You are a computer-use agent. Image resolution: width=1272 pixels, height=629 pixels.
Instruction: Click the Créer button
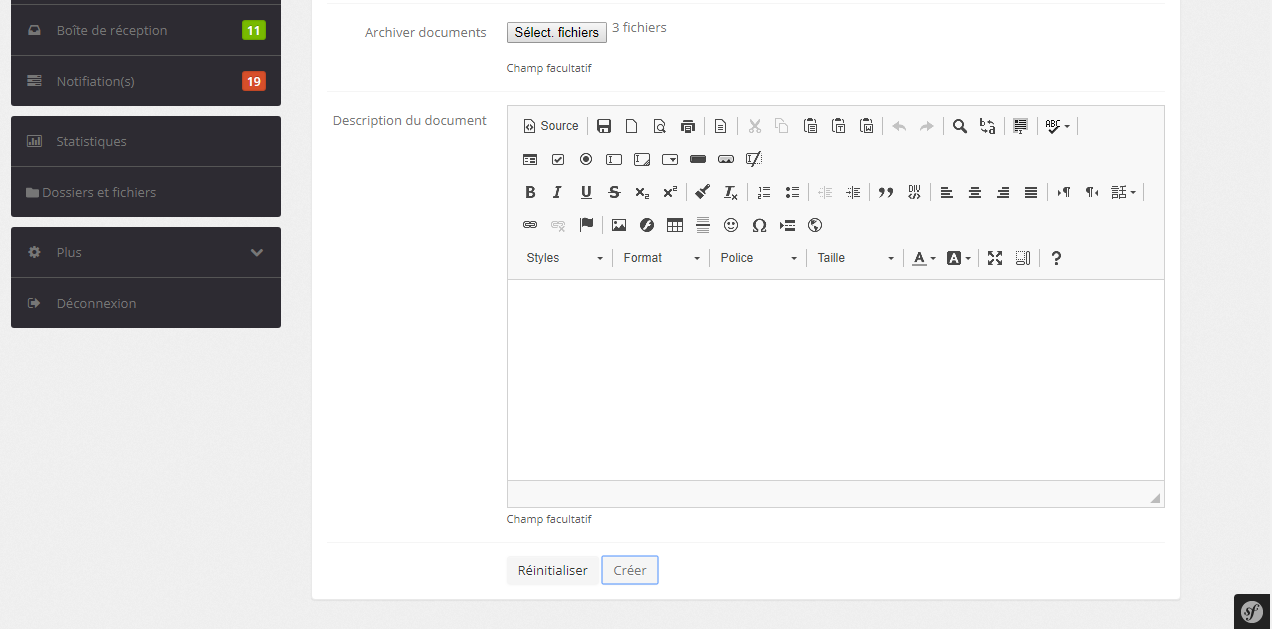coord(630,570)
